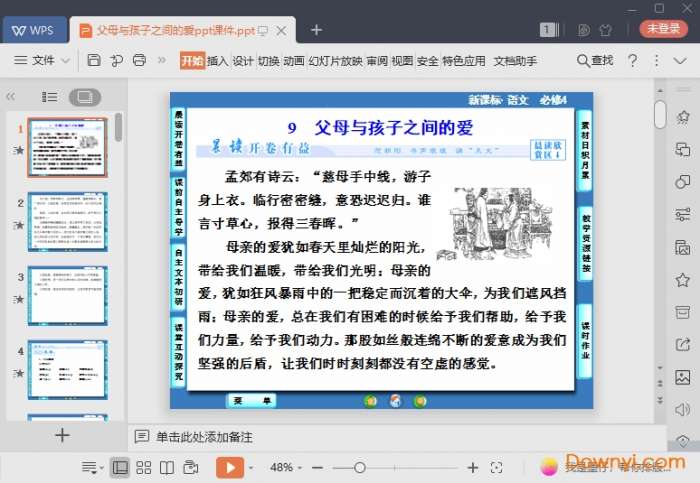Expand the 文件 menu dropdown
700x483 pixels.
tap(43, 61)
